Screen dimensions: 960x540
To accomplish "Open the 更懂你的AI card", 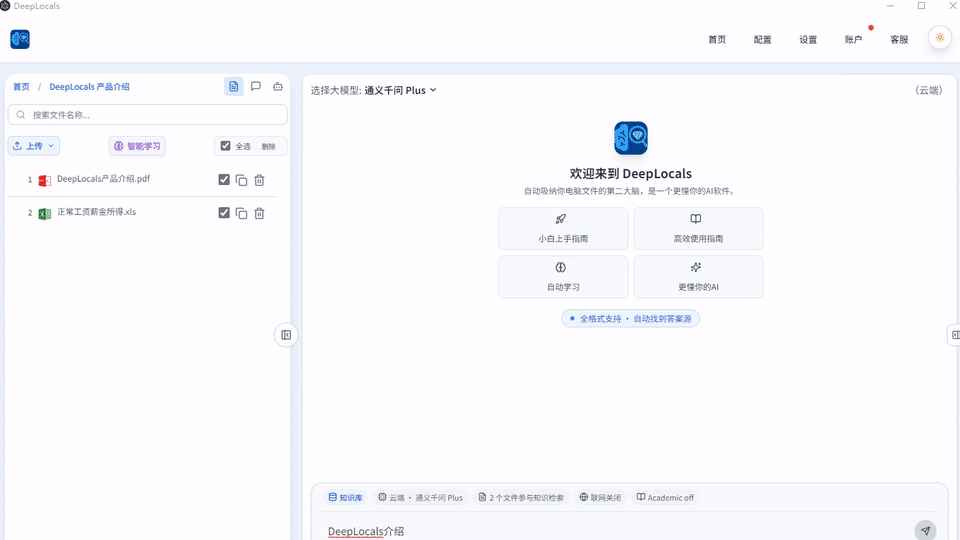I will point(698,277).
